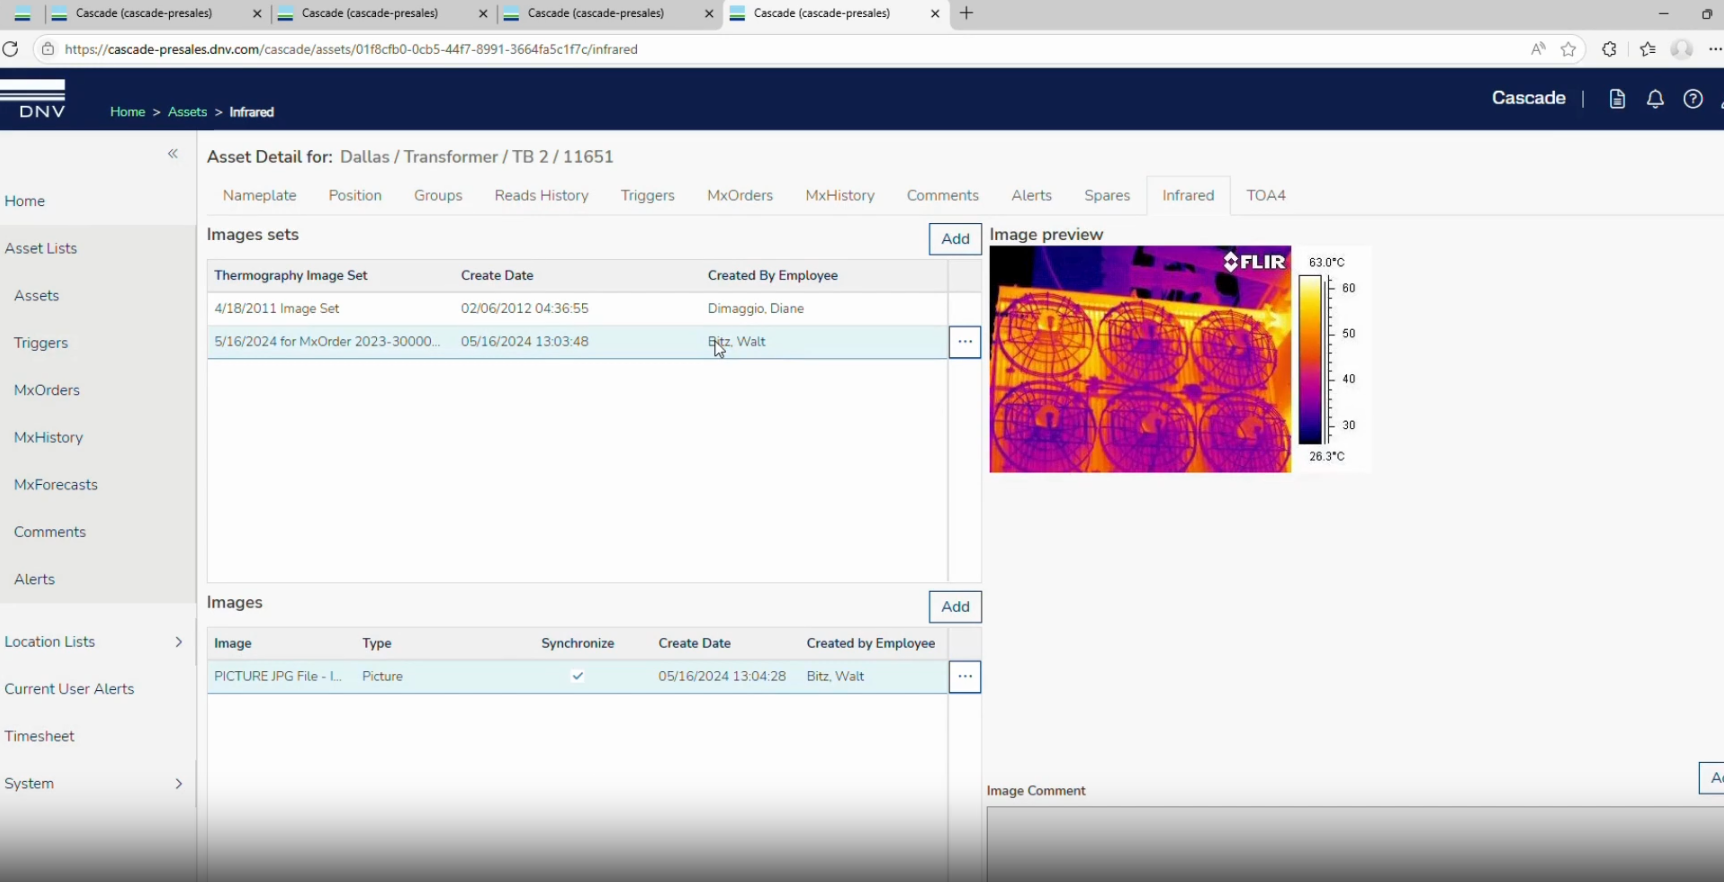
Task: Open actions menu for 5/16/2024 image set
Action: pyautogui.click(x=964, y=342)
